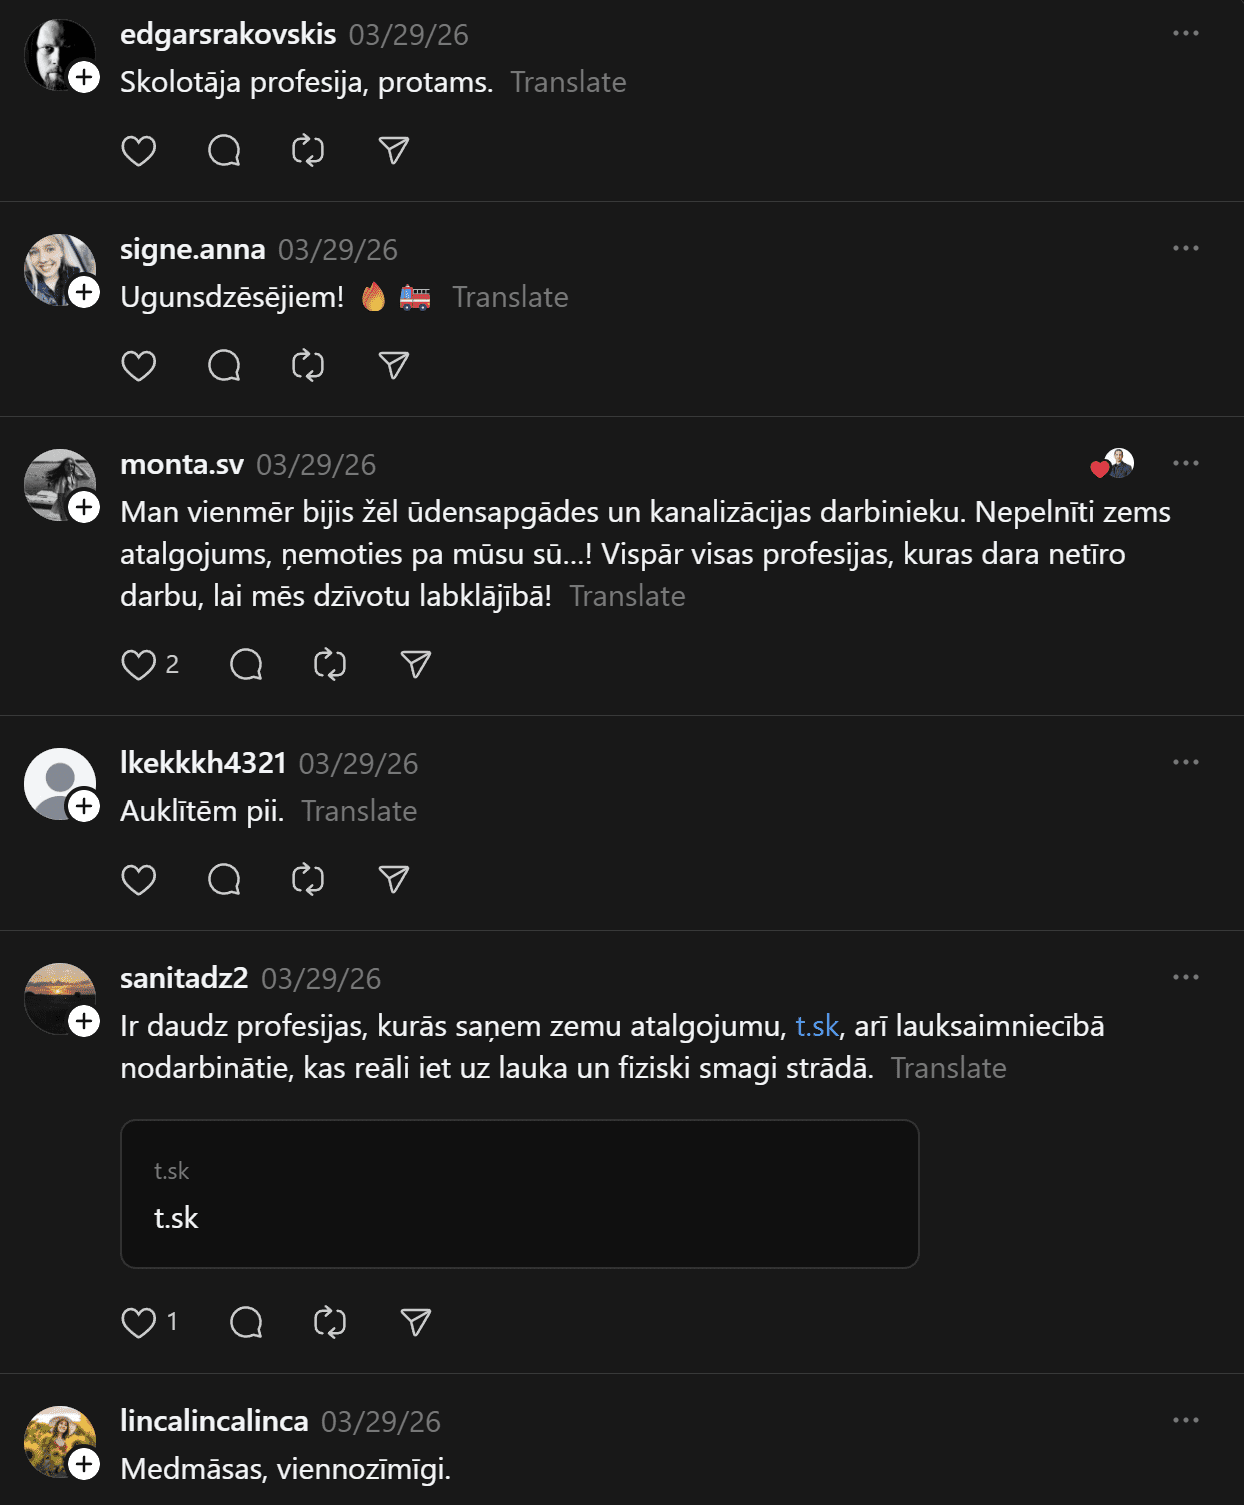Repost edgarsrakovskis's comment
The image size is (1244, 1505).
click(308, 151)
